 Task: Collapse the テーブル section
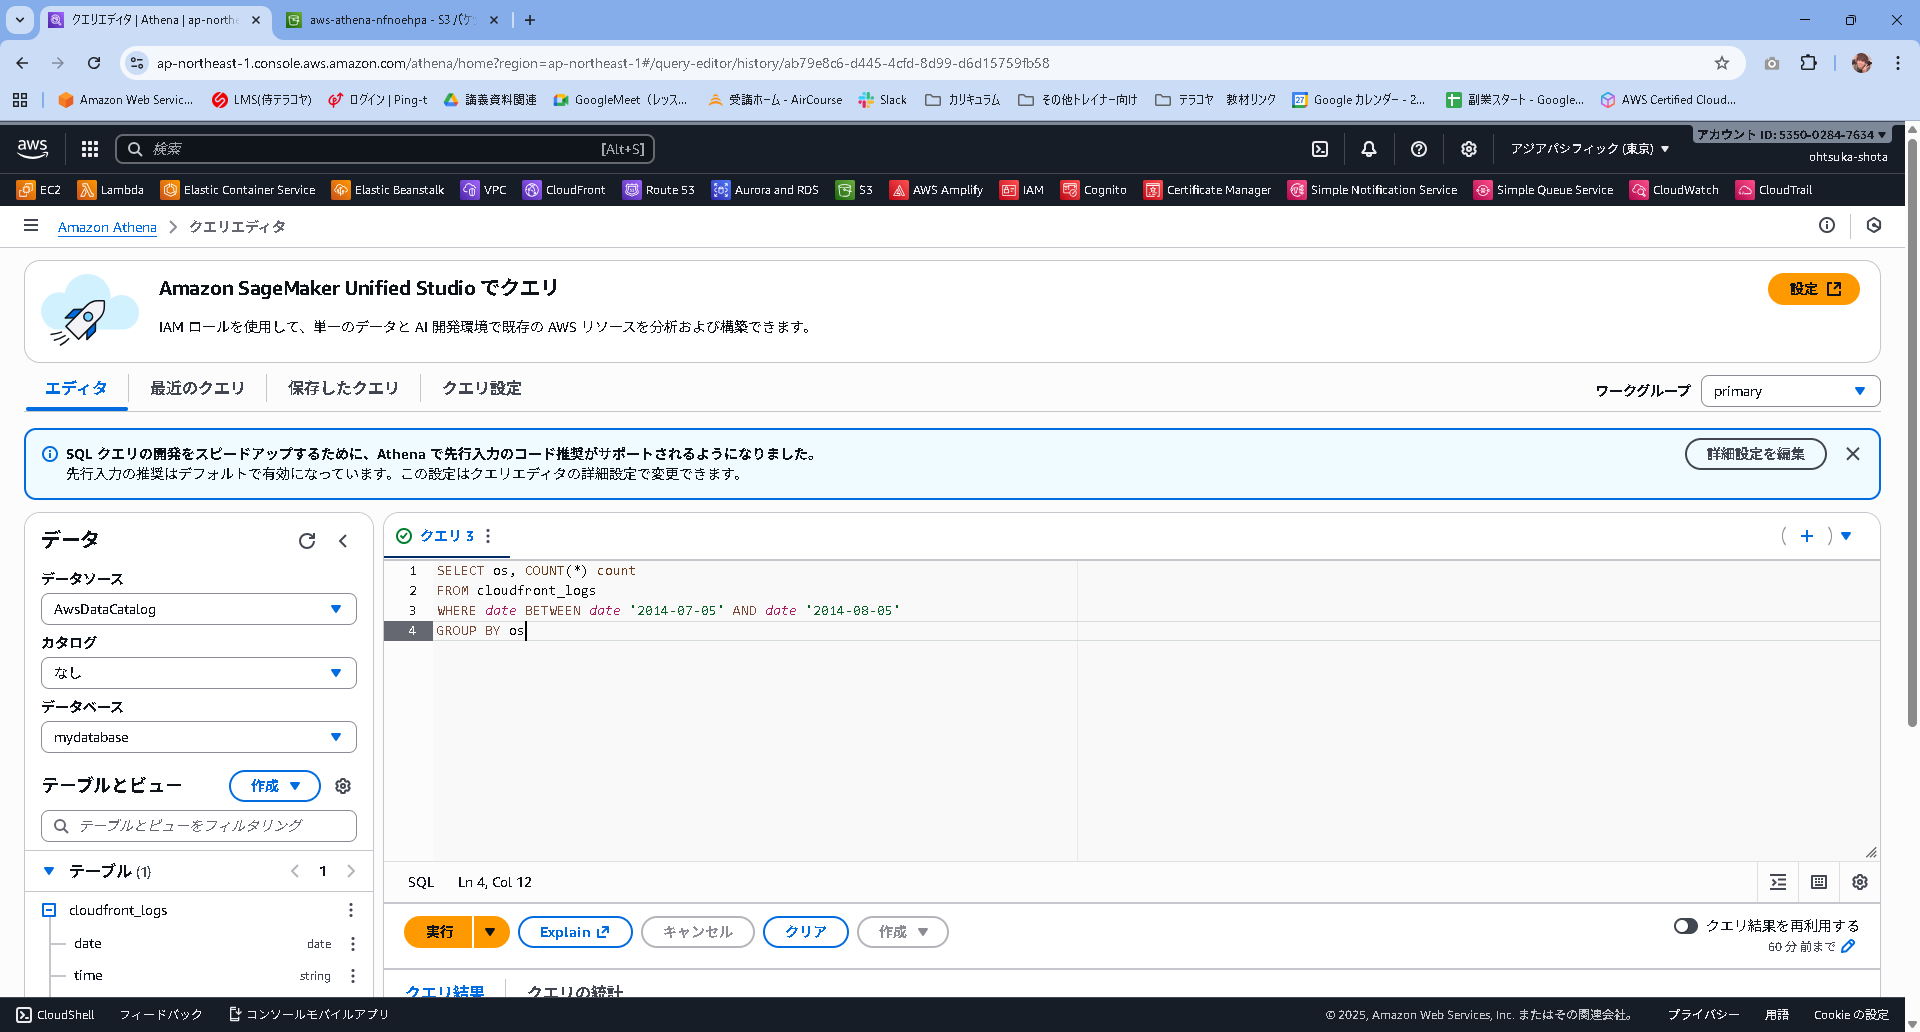(x=49, y=871)
